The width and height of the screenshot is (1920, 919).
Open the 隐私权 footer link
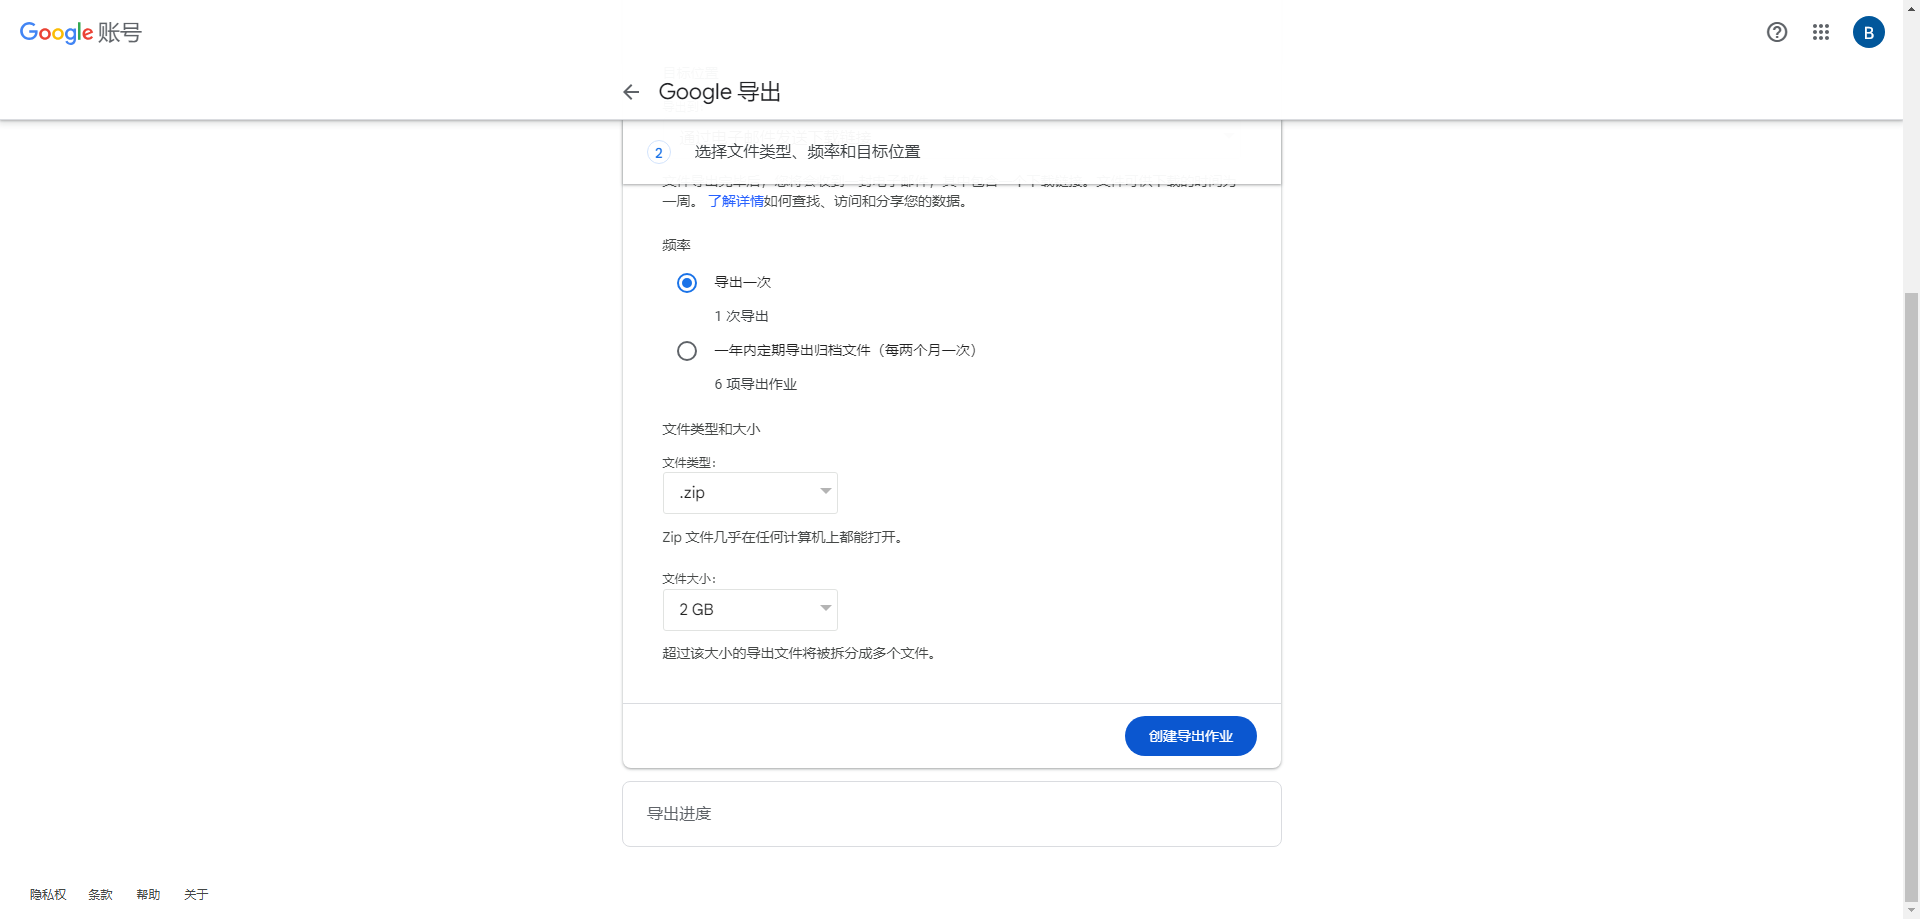pos(48,895)
